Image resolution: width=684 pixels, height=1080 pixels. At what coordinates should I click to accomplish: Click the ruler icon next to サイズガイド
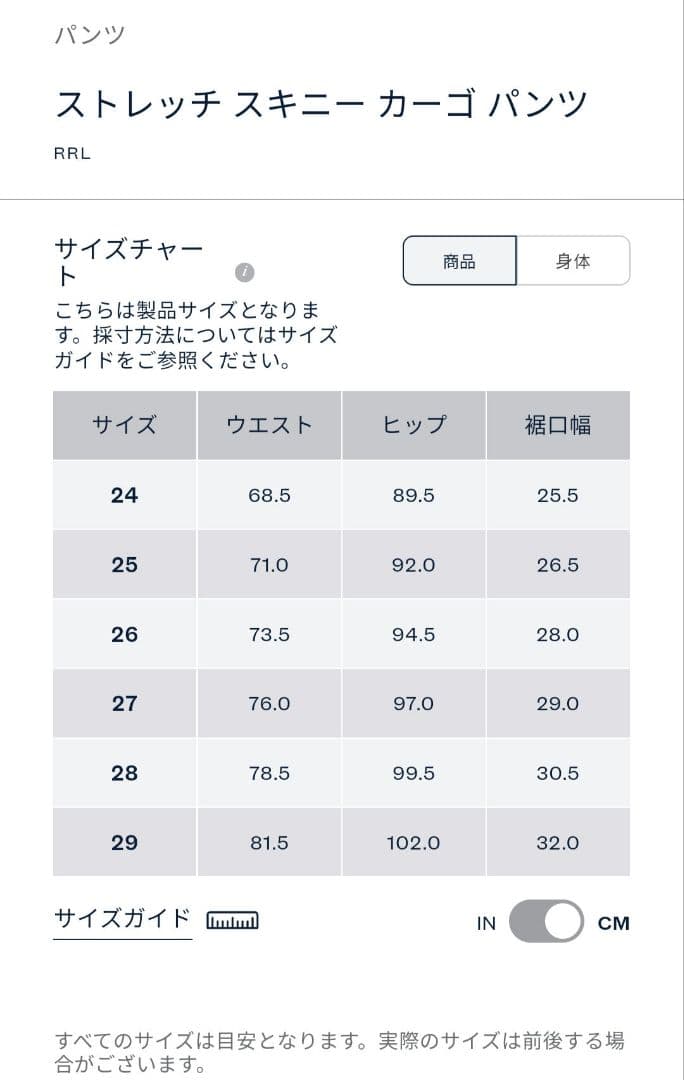pyautogui.click(x=233, y=919)
